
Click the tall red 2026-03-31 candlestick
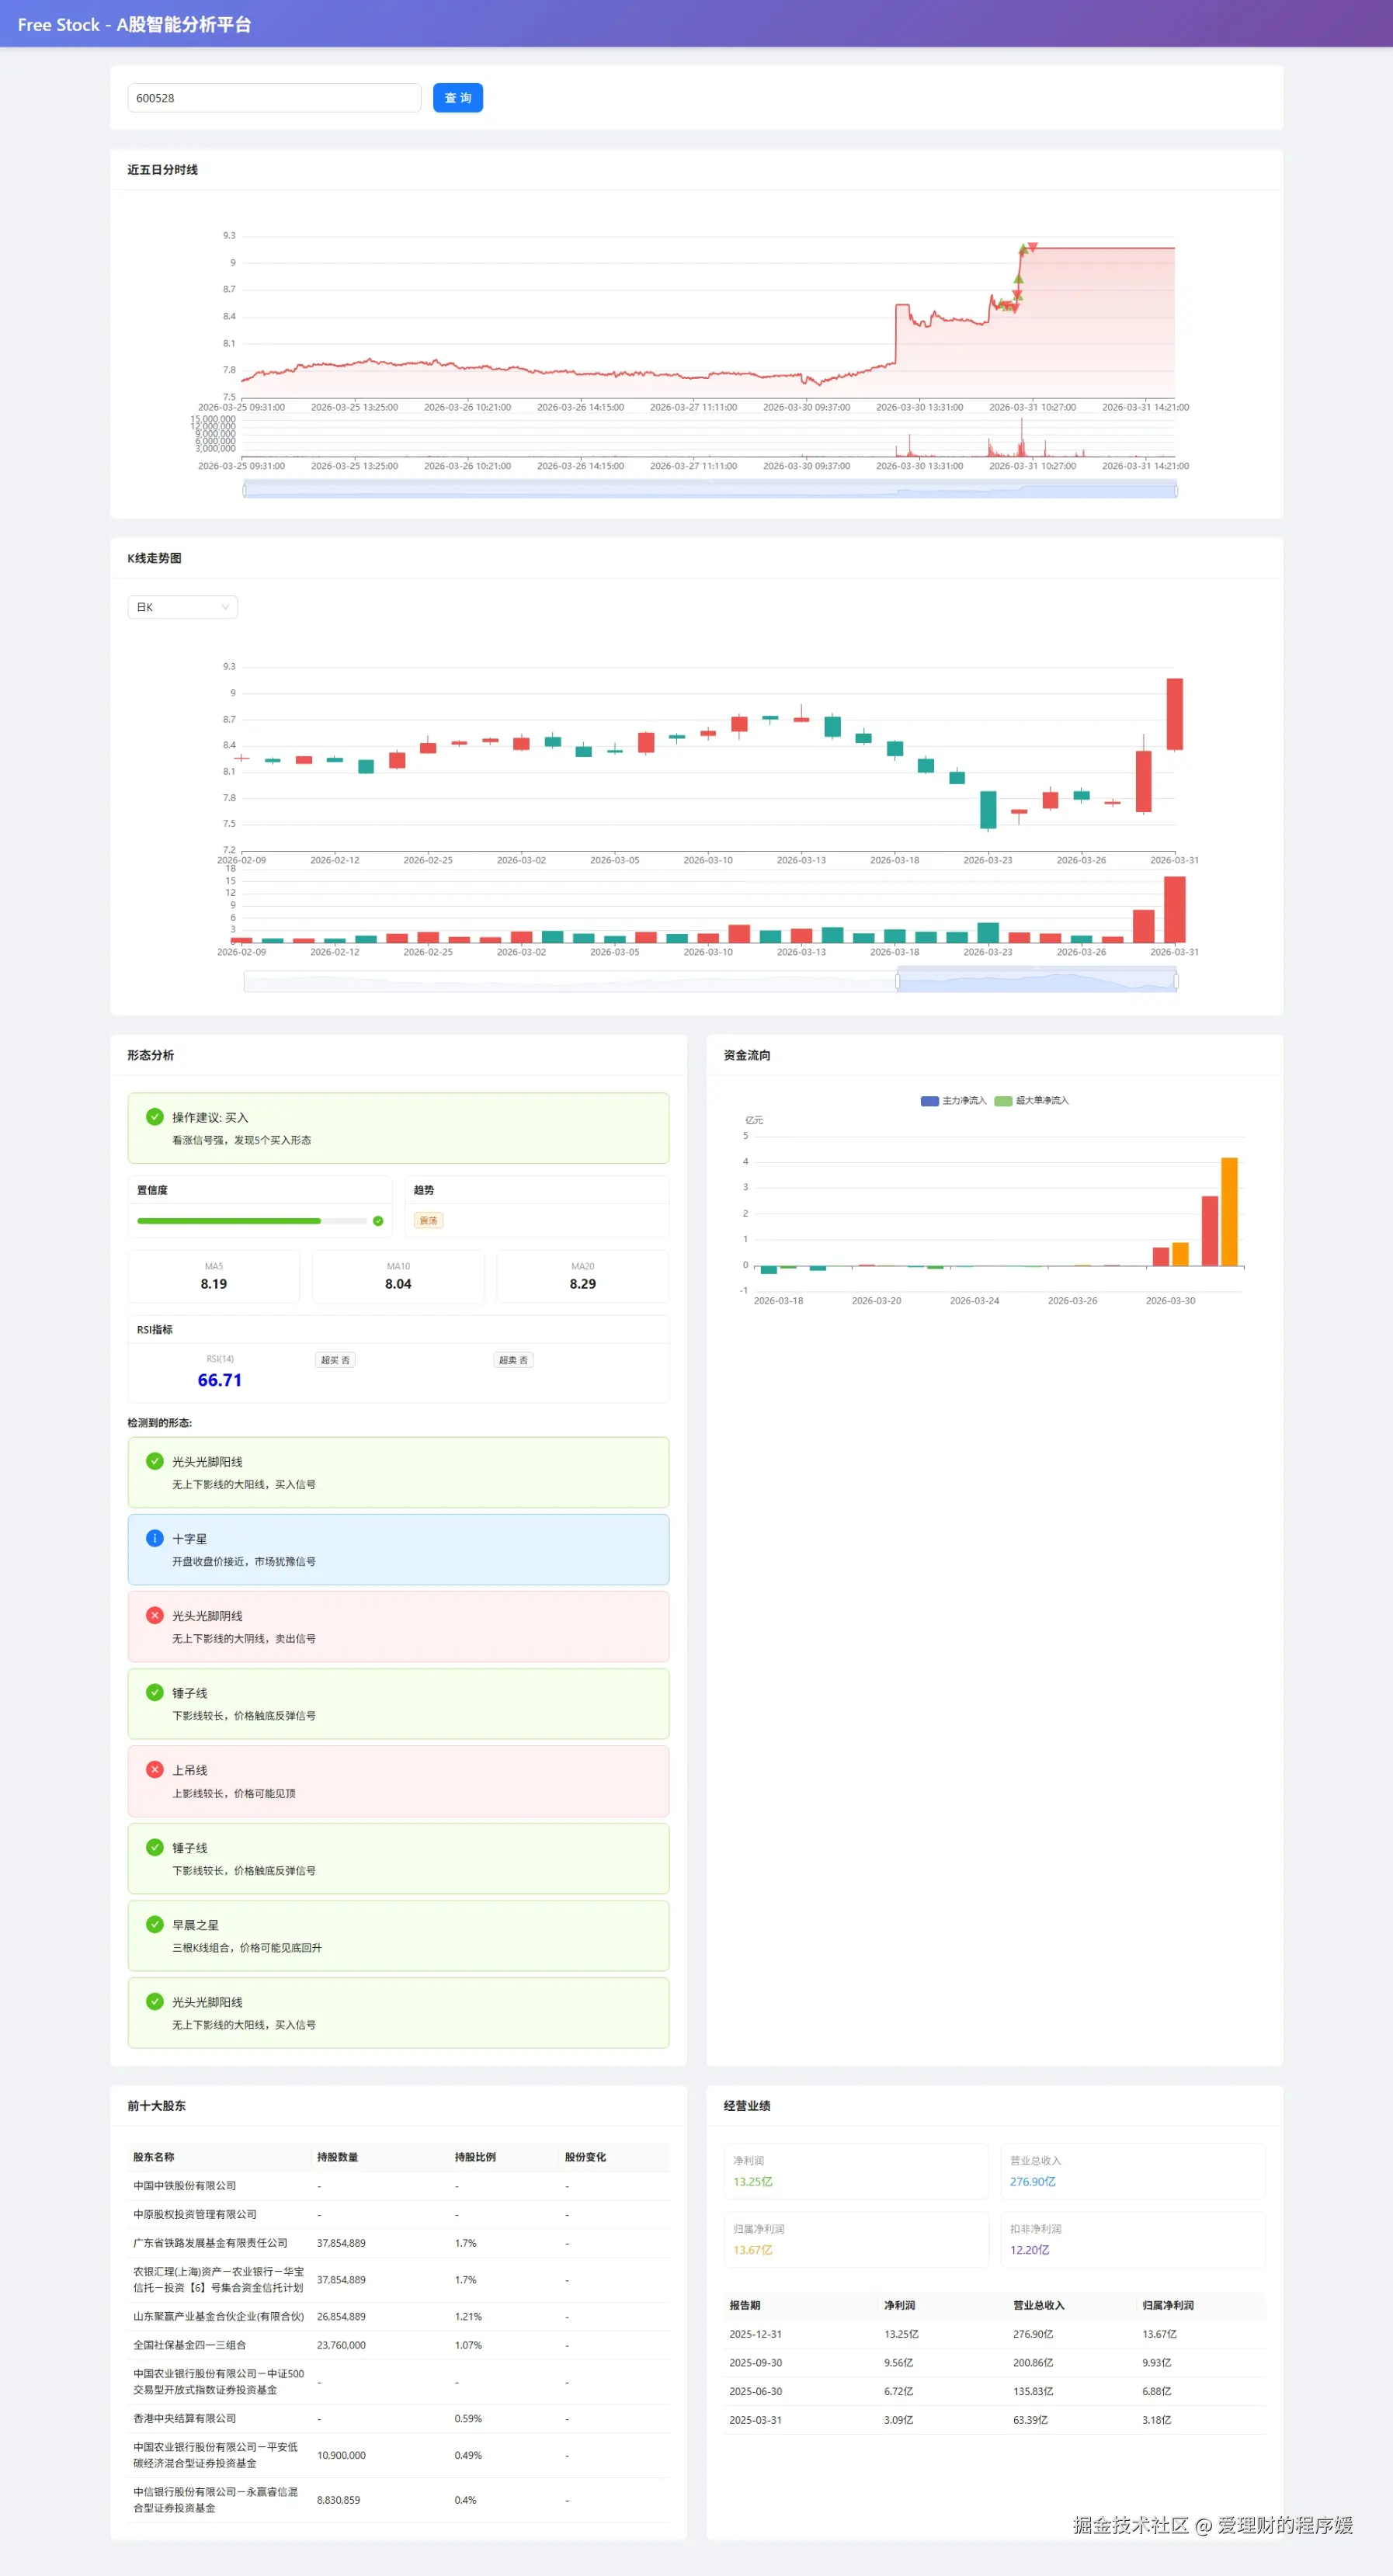point(1174,714)
